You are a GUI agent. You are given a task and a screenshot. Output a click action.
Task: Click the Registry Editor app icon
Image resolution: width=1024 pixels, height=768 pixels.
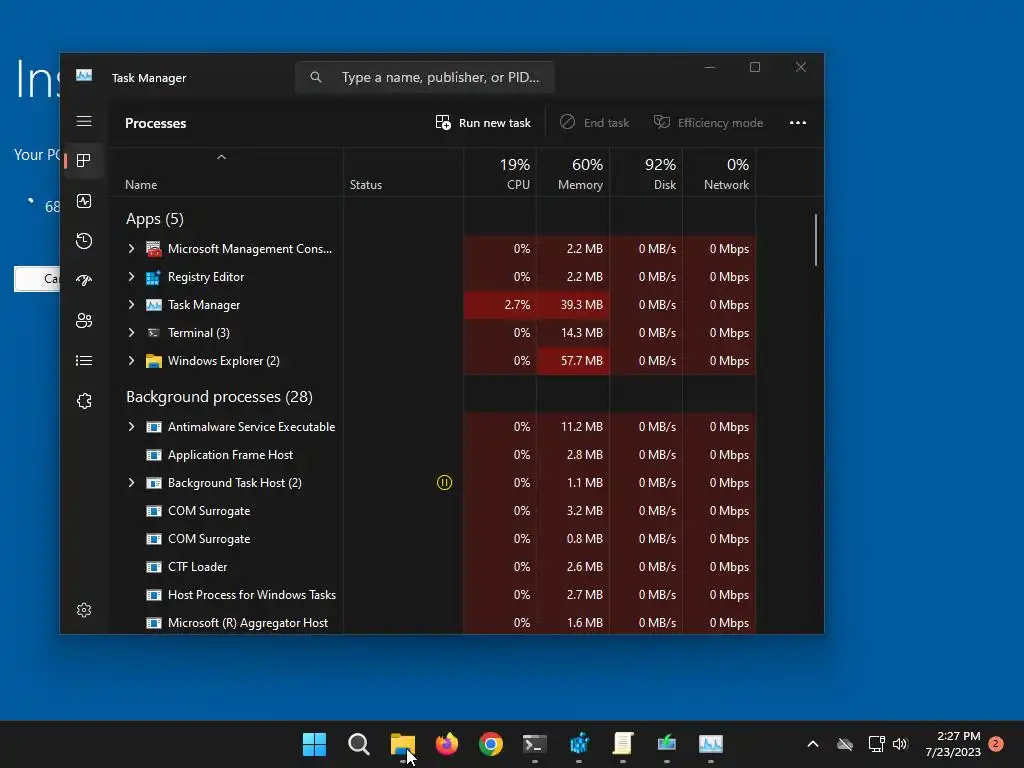(153, 277)
